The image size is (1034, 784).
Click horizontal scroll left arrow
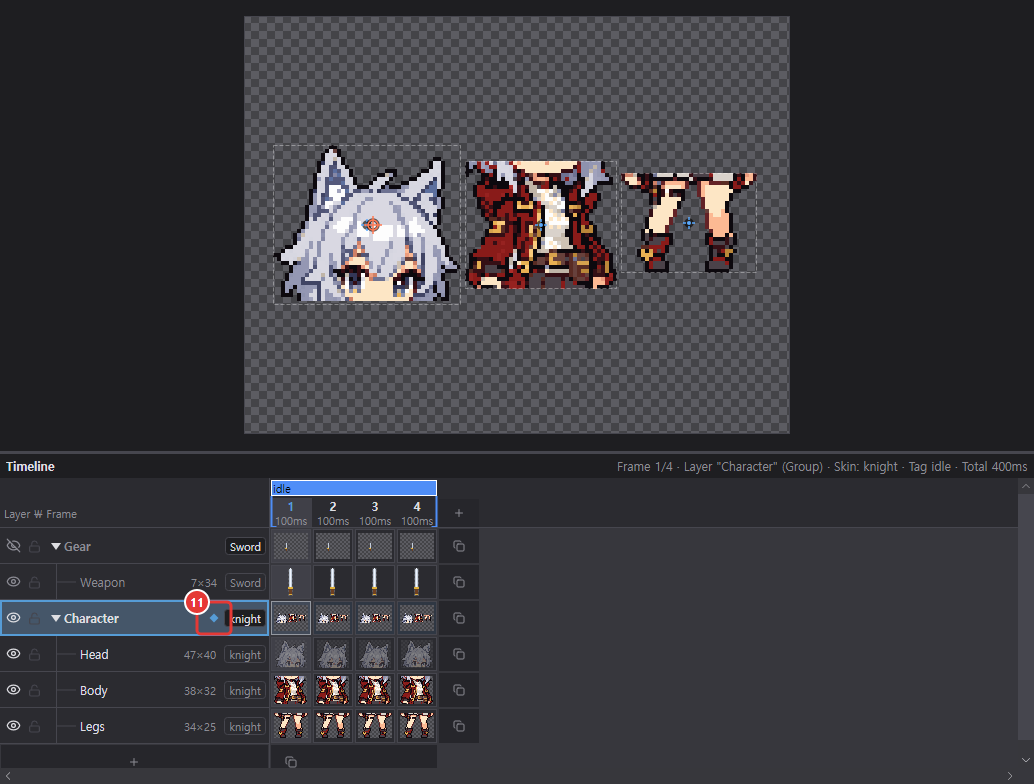[8, 776]
